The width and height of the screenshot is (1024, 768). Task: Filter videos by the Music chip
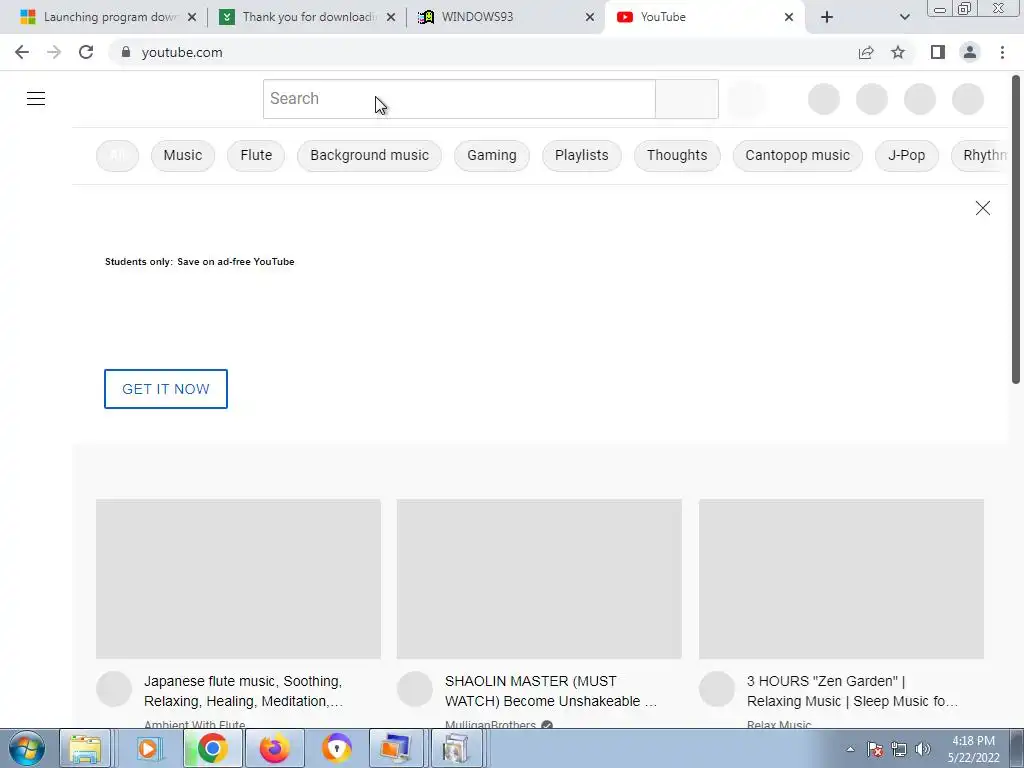tap(183, 155)
